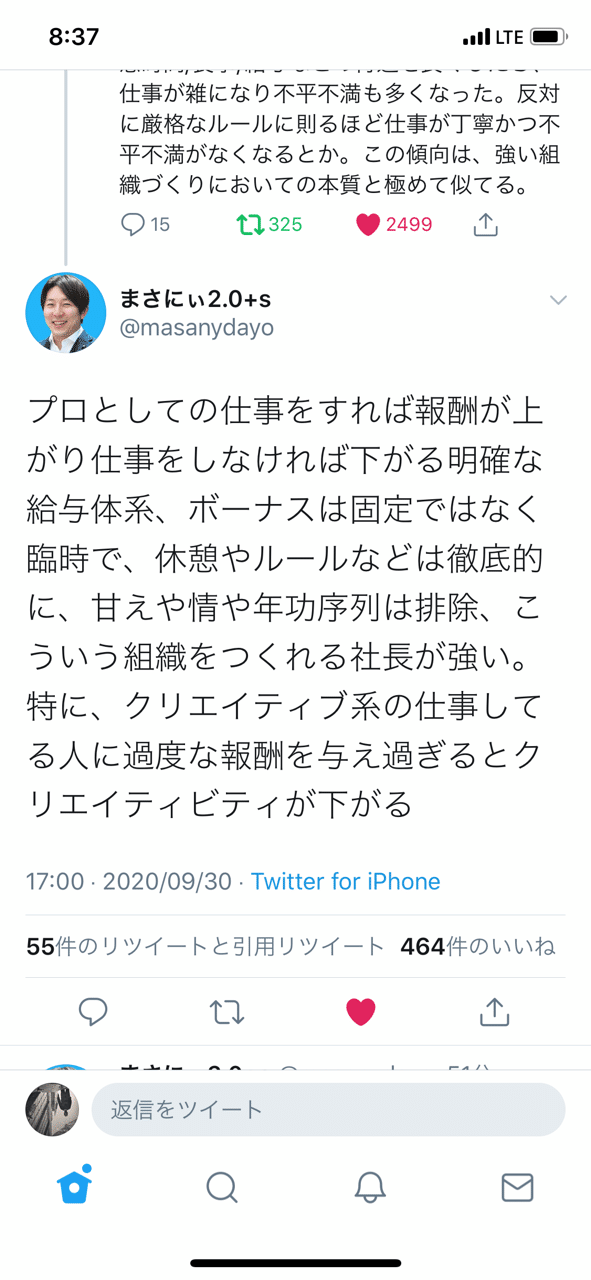
Task: Select the Search icon in bottom bar
Action: tap(222, 1189)
